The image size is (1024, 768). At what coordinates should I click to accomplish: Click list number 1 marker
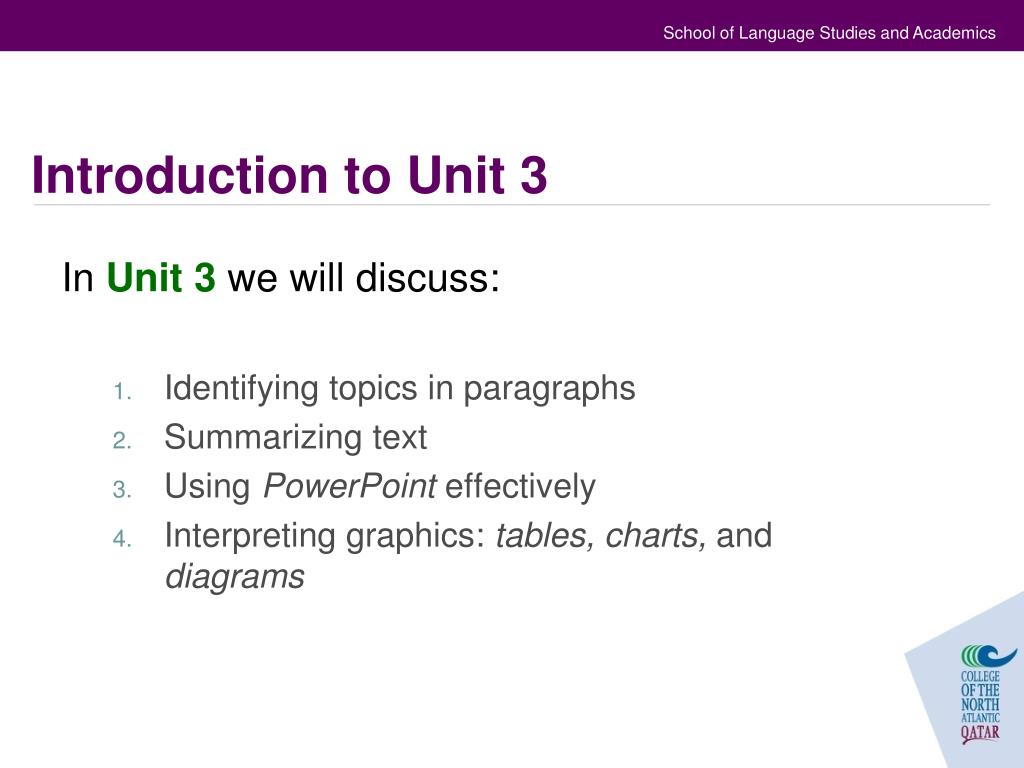122,392
